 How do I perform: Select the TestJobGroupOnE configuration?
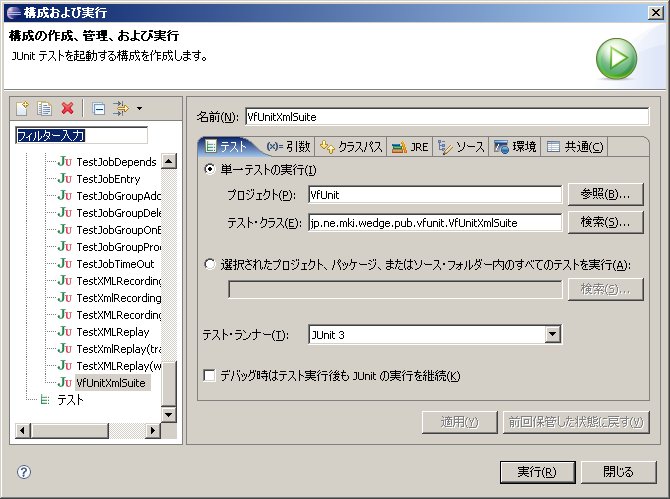click(x=118, y=230)
